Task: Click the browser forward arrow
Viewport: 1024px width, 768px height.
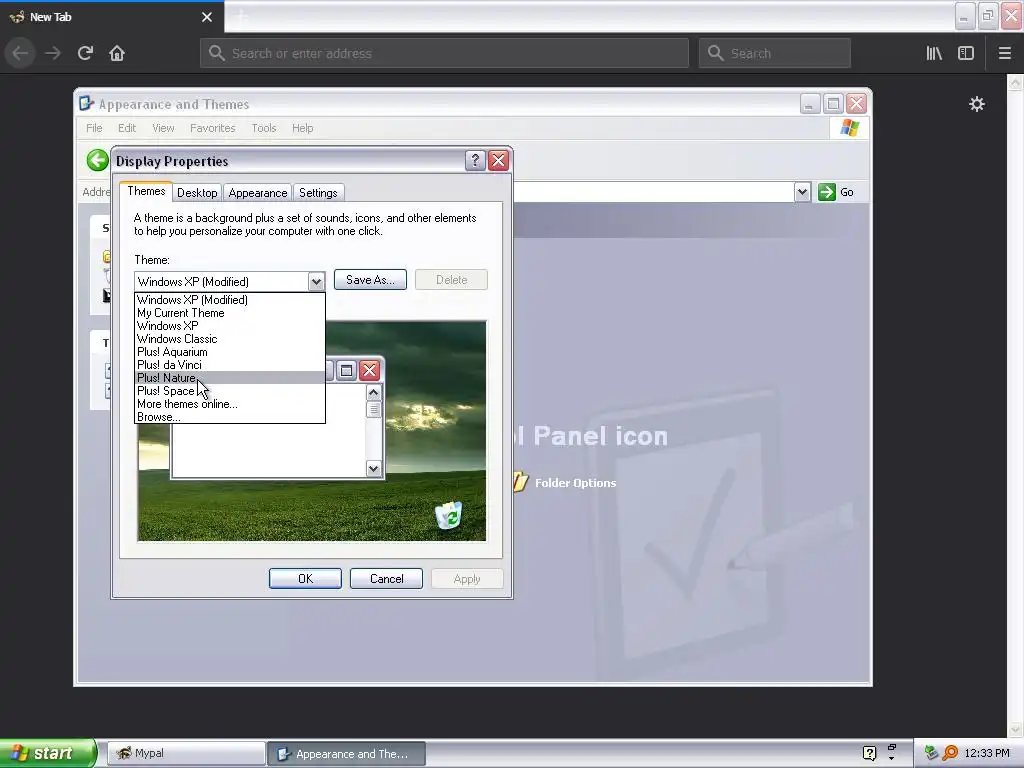Action: [x=53, y=53]
